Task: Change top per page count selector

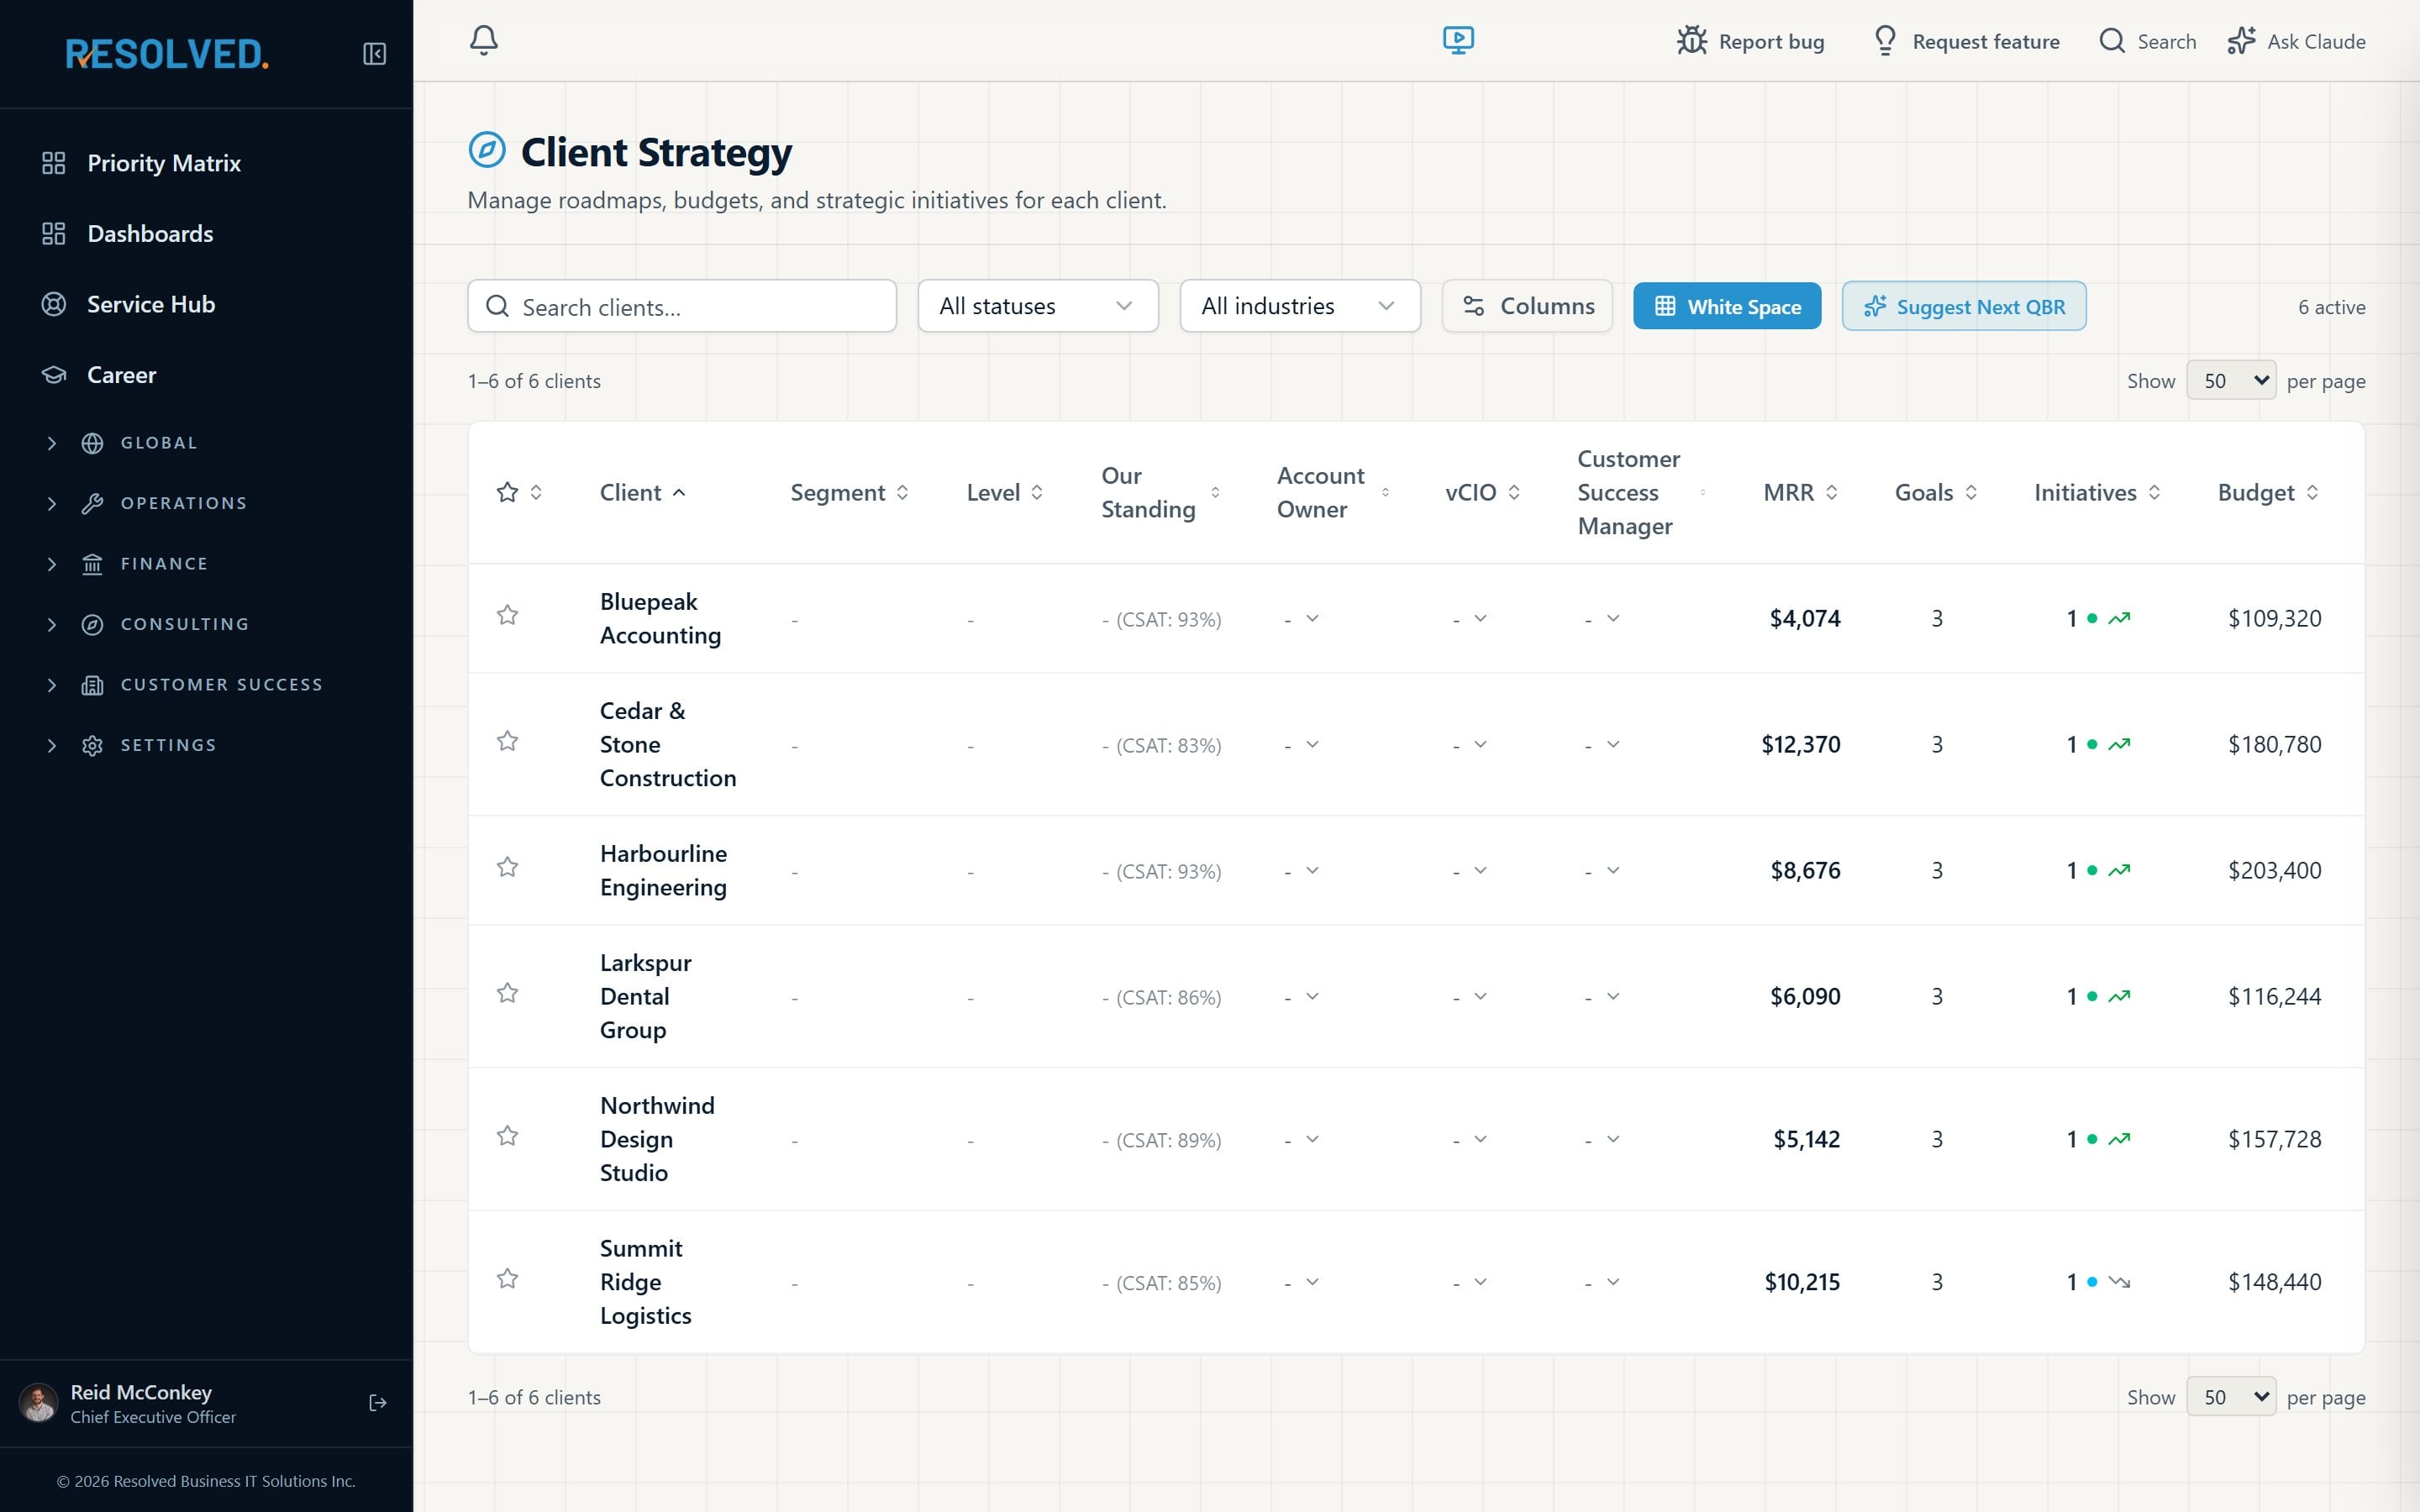Action: (x=2231, y=380)
